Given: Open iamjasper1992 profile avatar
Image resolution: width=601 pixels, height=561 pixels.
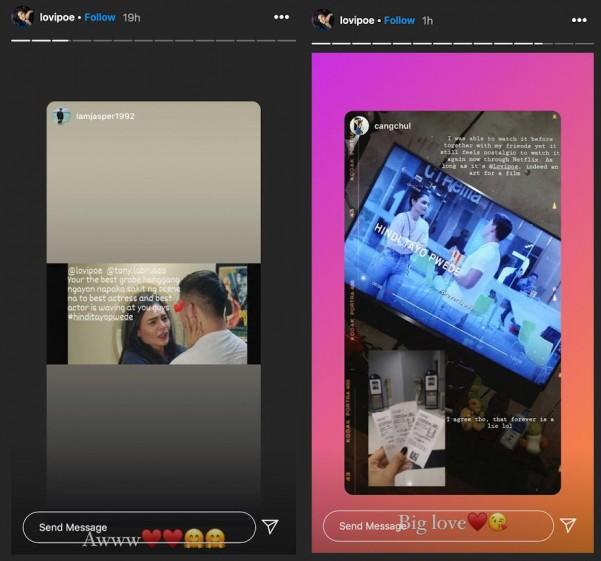Looking at the screenshot, I should tap(61, 116).
